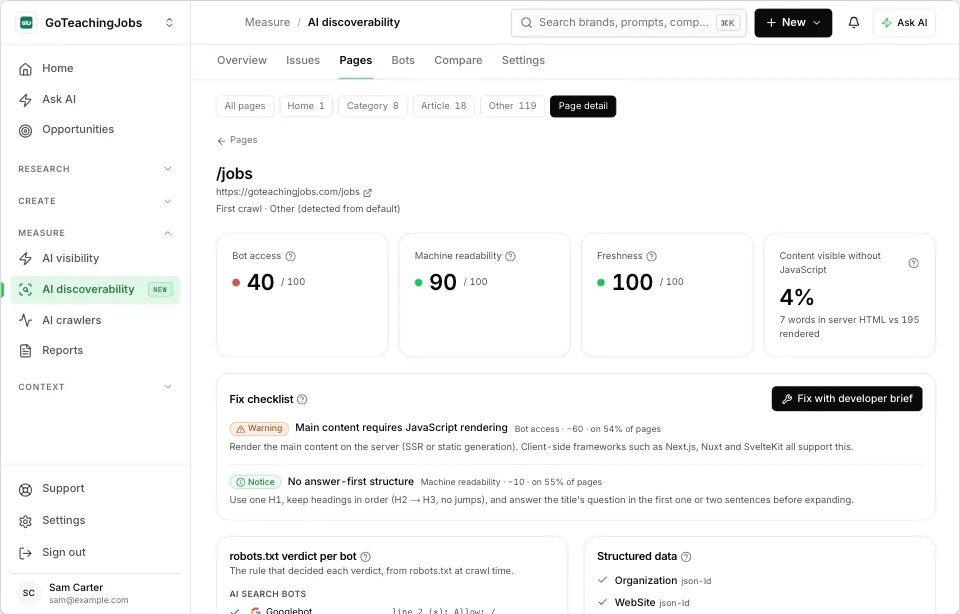Click the Notice badge
The image size is (960, 614).
point(255,482)
